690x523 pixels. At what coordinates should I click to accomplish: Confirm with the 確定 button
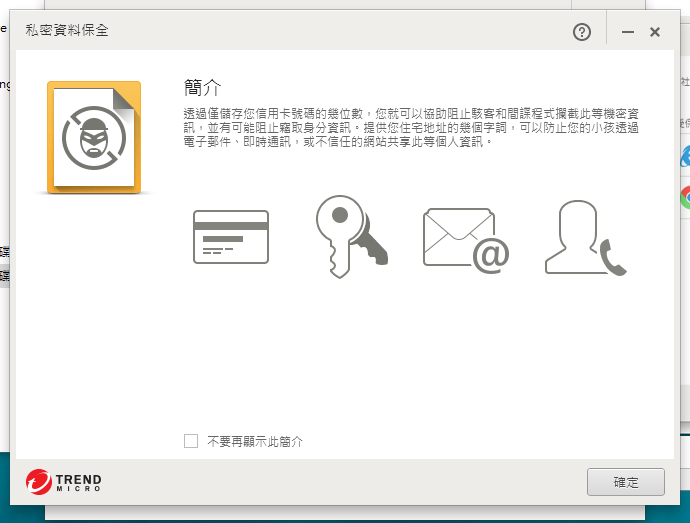point(626,482)
